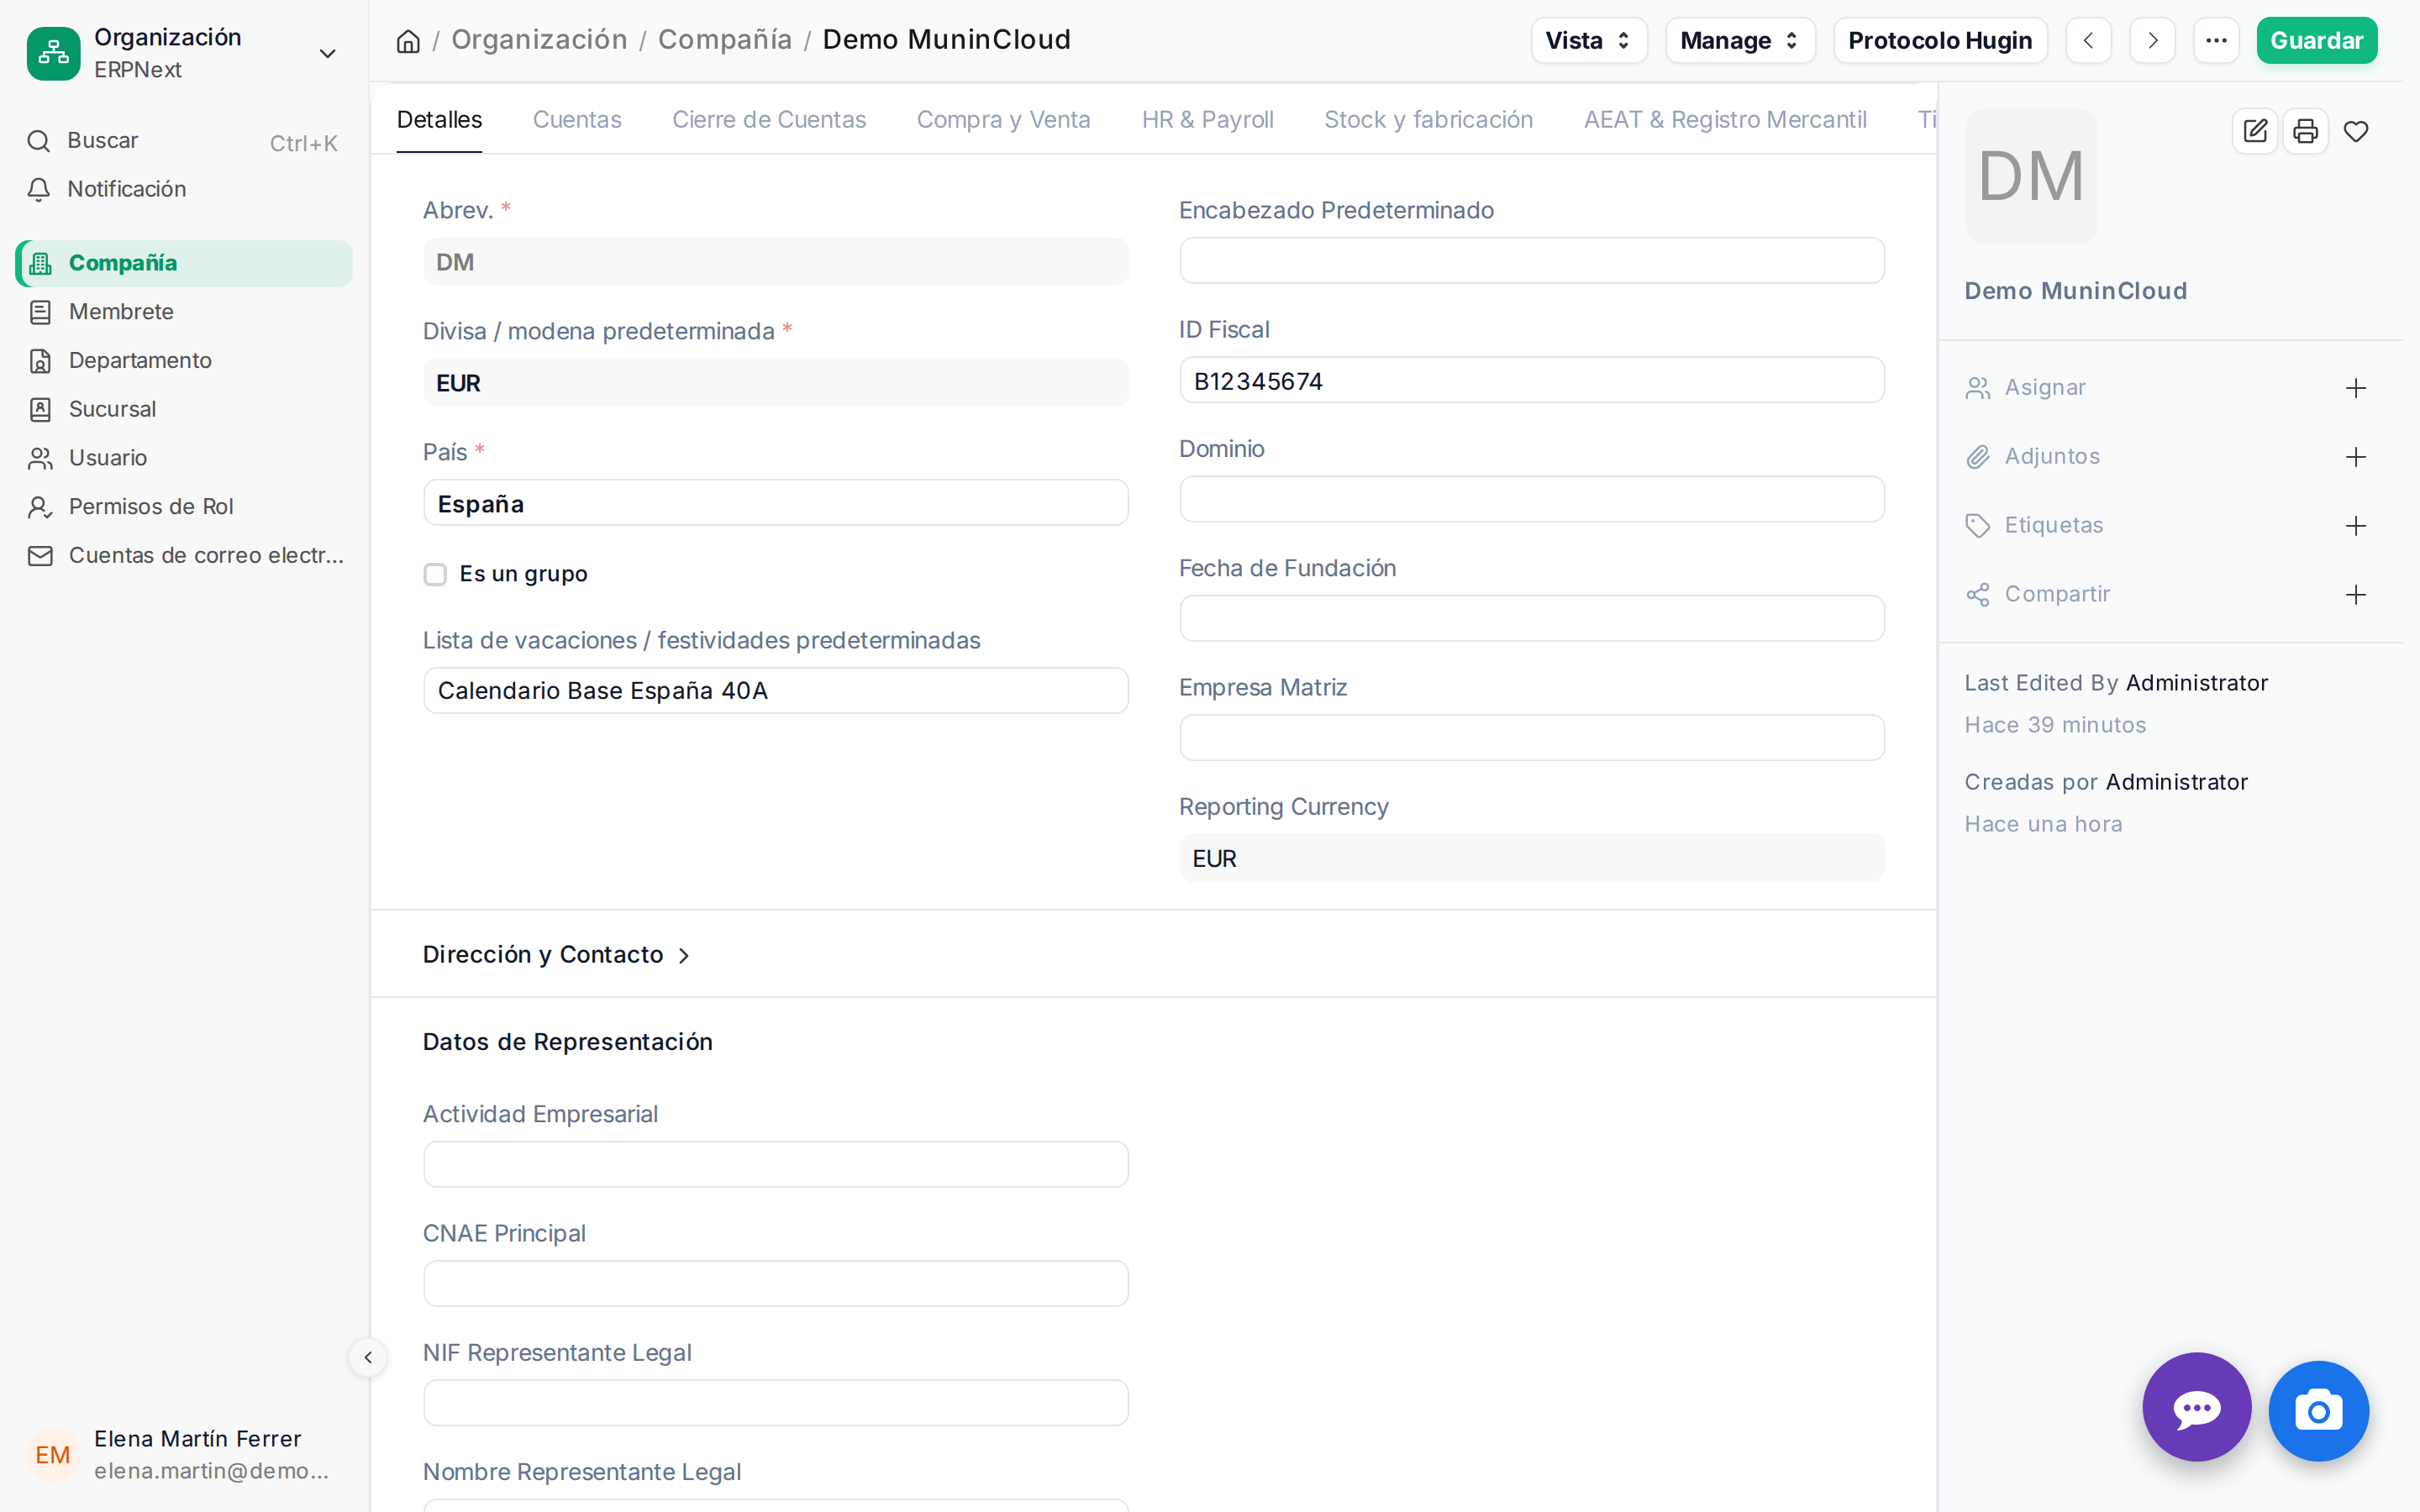2420x1512 pixels.
Task: Click the blue camera screenshot button
Action: click(x=2318, y=1411)
